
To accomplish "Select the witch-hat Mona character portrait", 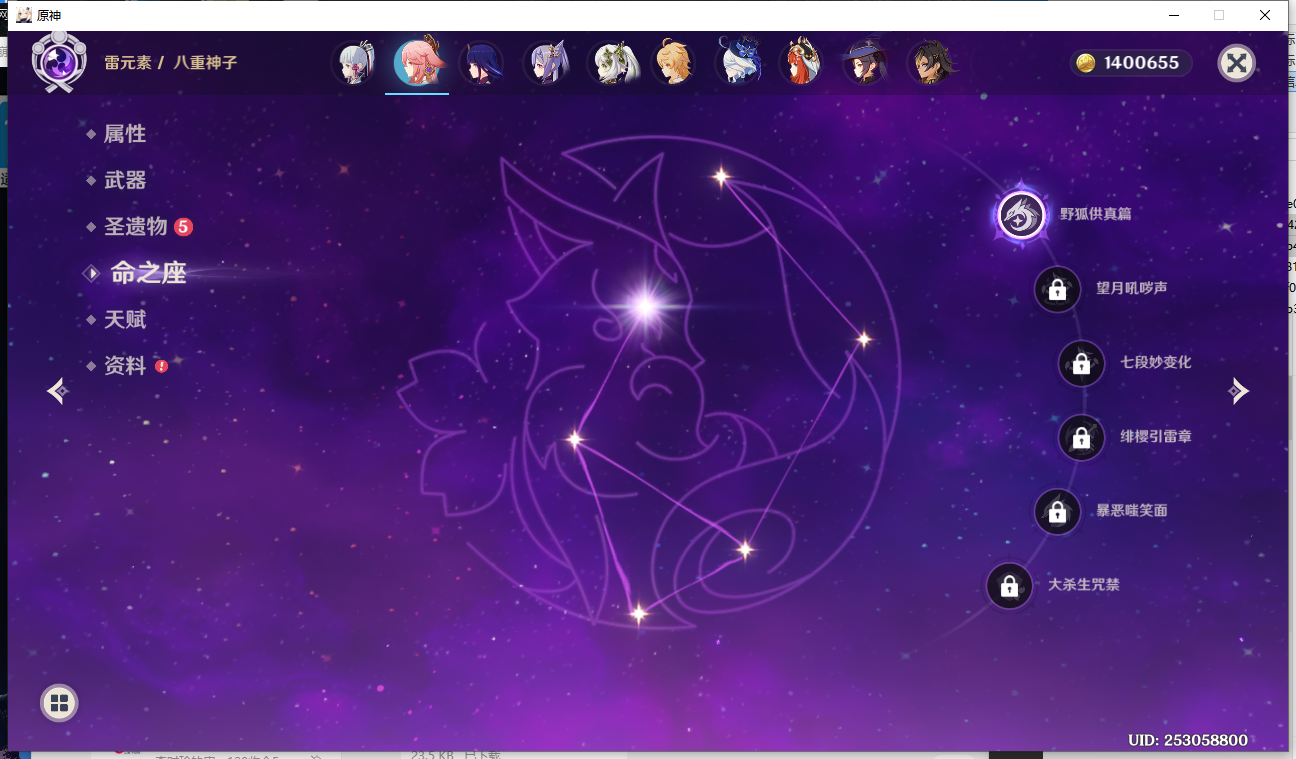I will pos(866,63).
